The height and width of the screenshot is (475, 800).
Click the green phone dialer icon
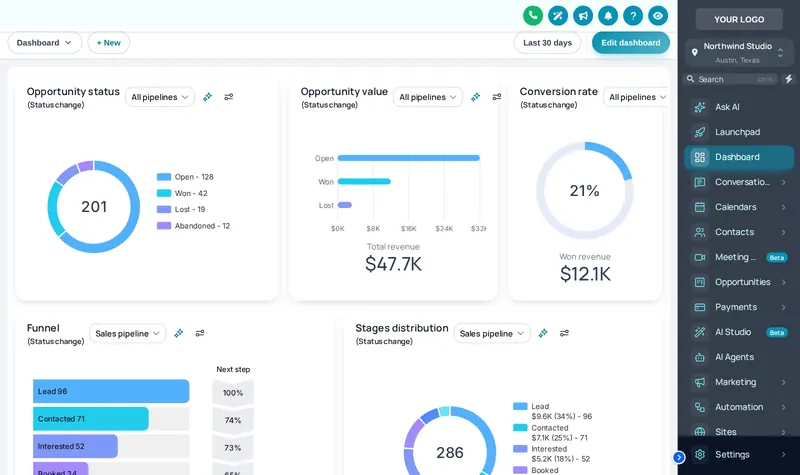coord(533,16)
